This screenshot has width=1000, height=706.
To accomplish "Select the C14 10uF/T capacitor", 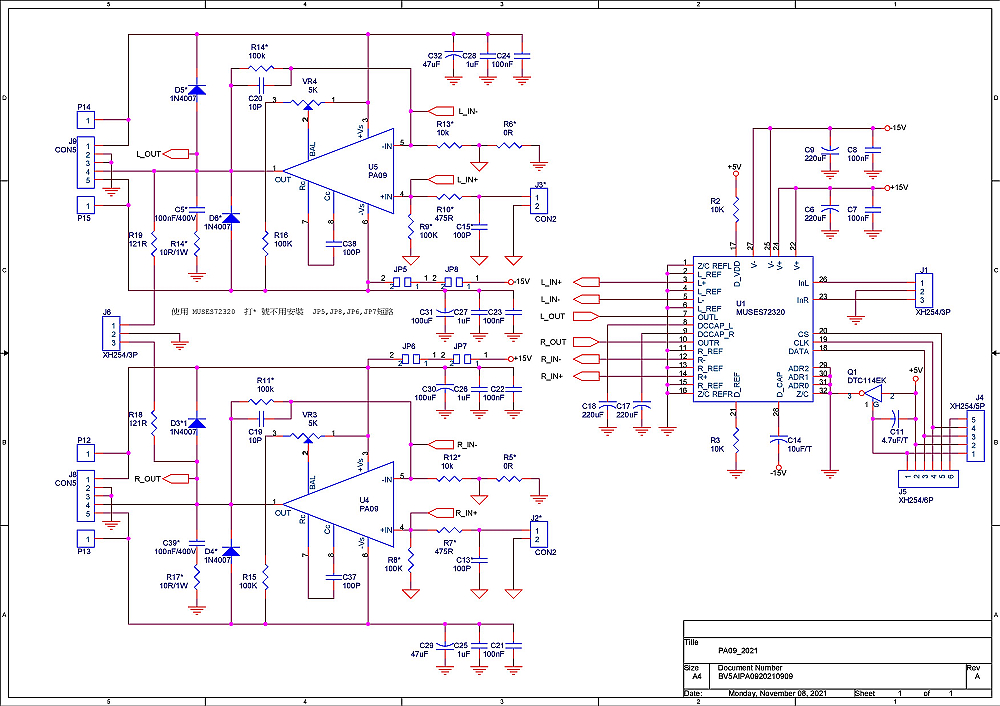I will coord(778,439).
